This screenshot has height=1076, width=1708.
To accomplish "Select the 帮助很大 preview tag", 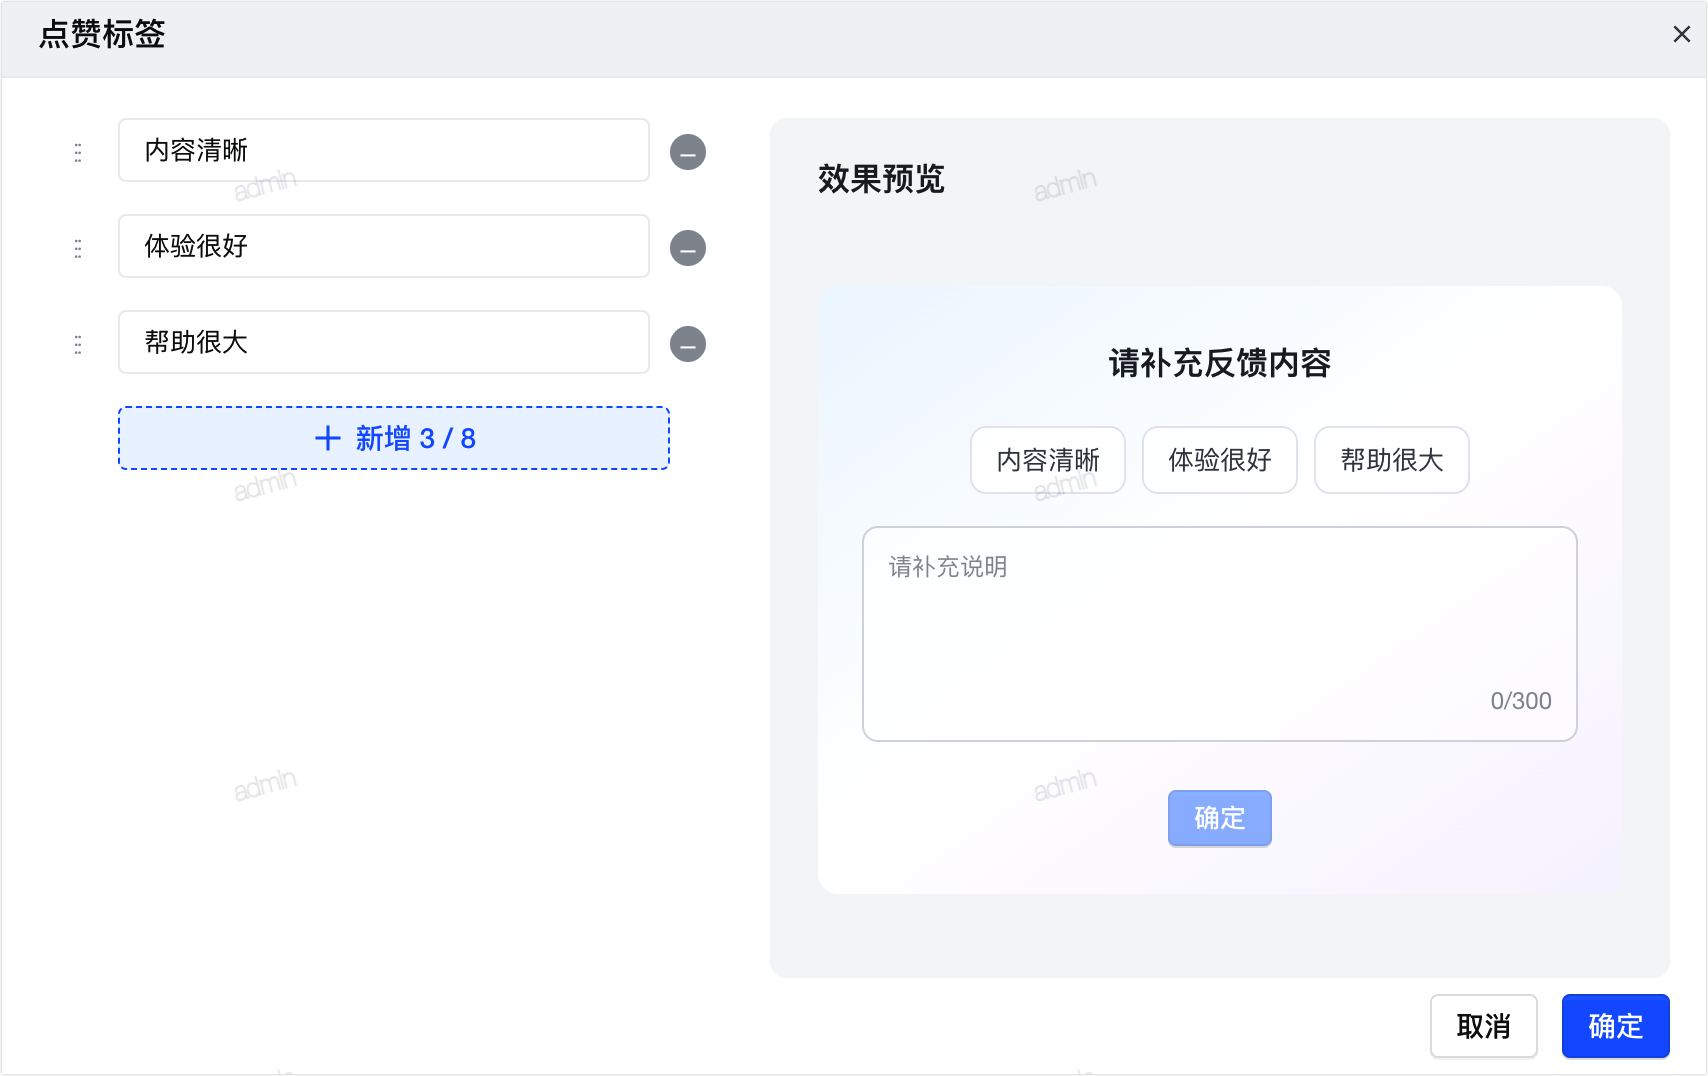I will (x=1392, y=460).
